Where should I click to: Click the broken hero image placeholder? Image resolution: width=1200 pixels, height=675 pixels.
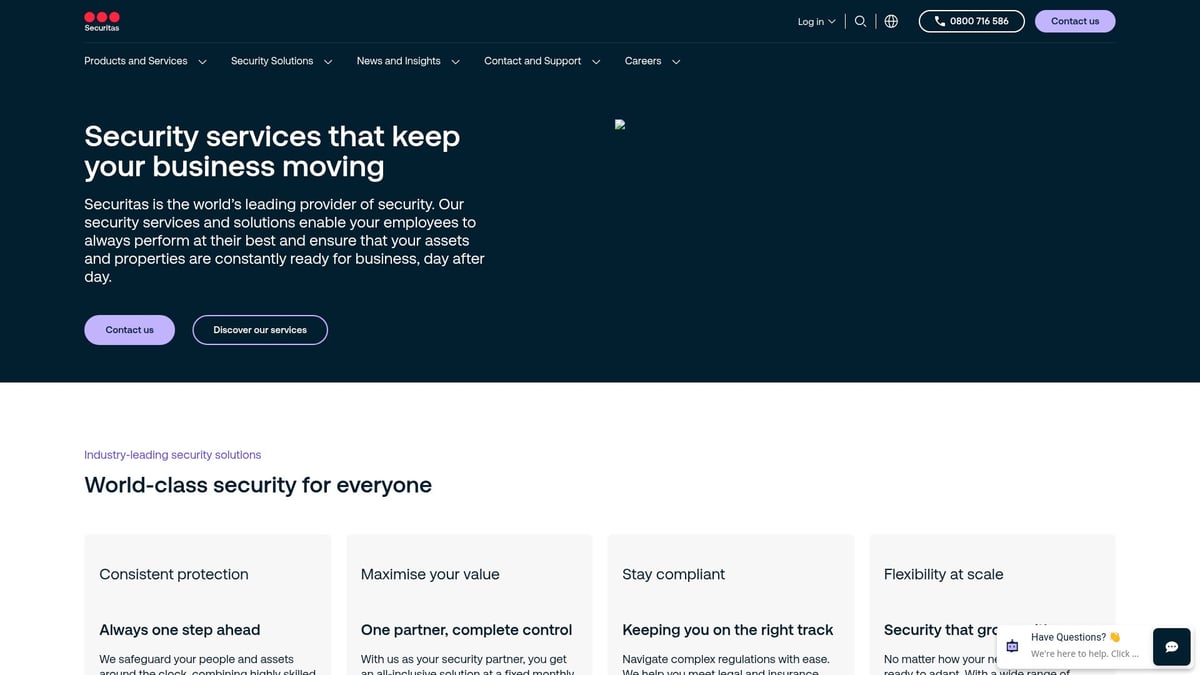[x=620, y=125]
